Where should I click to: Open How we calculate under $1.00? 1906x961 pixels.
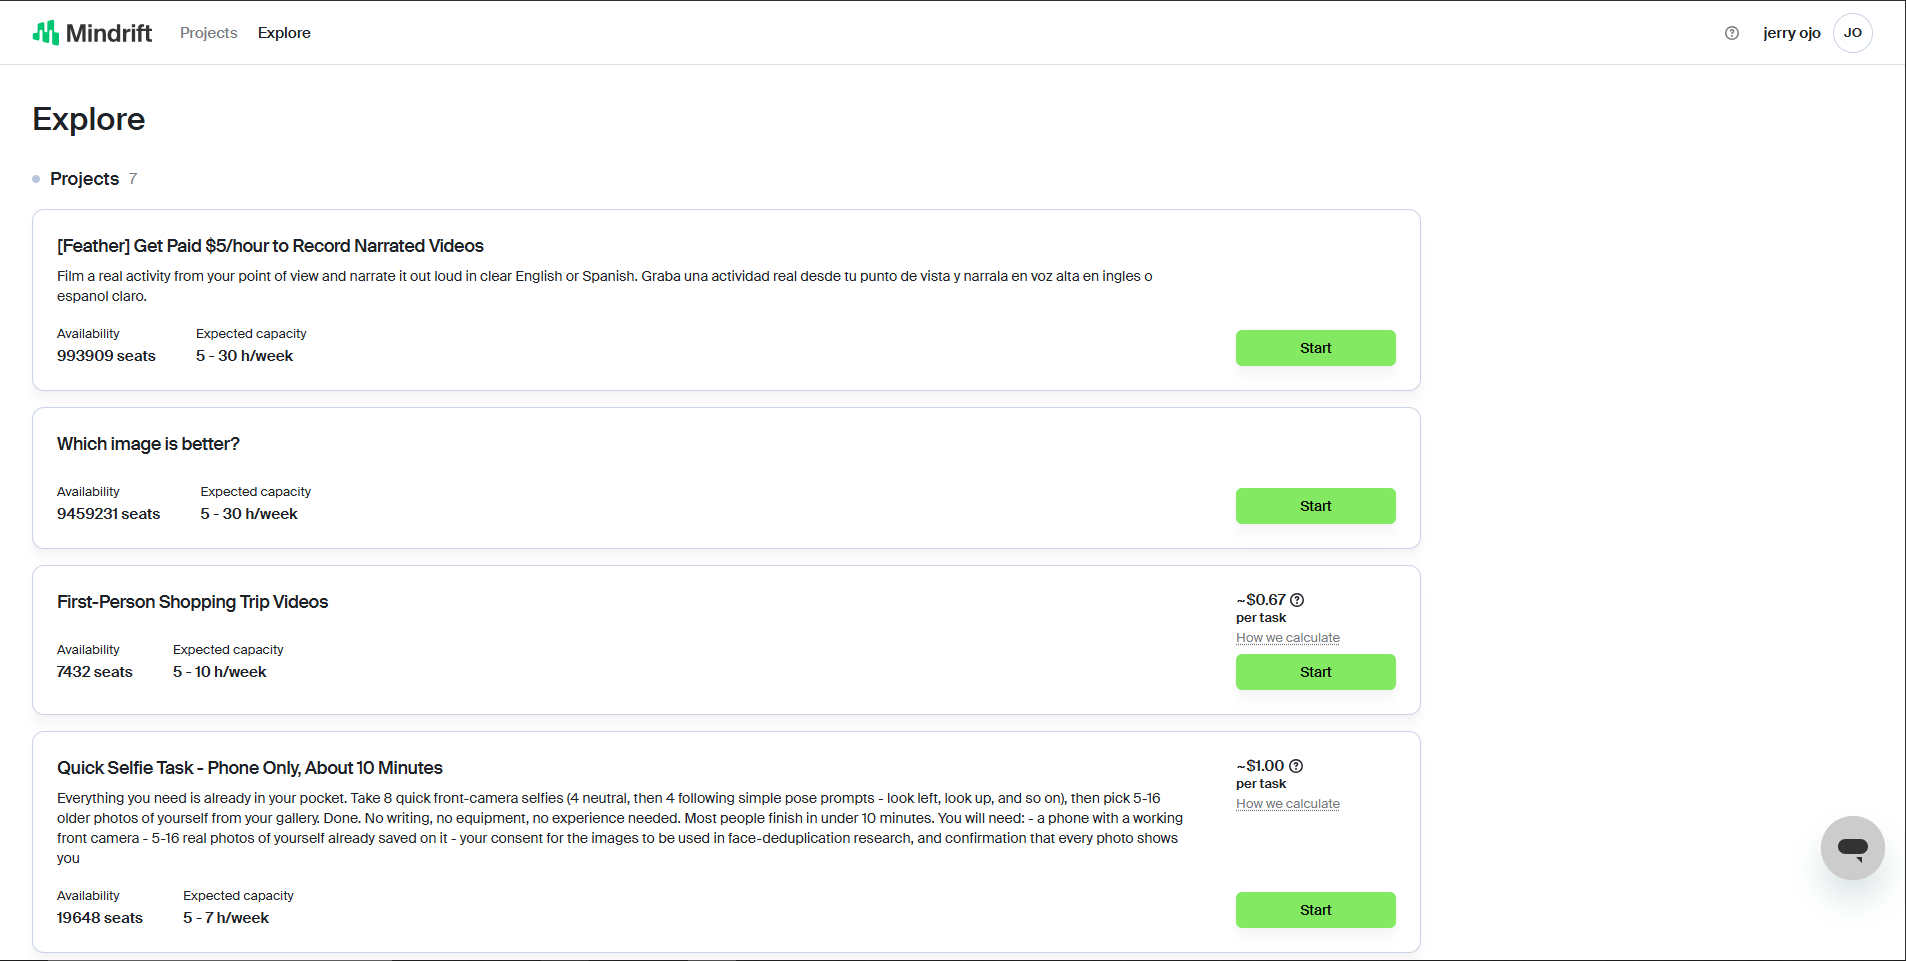tap(1288, 804)
